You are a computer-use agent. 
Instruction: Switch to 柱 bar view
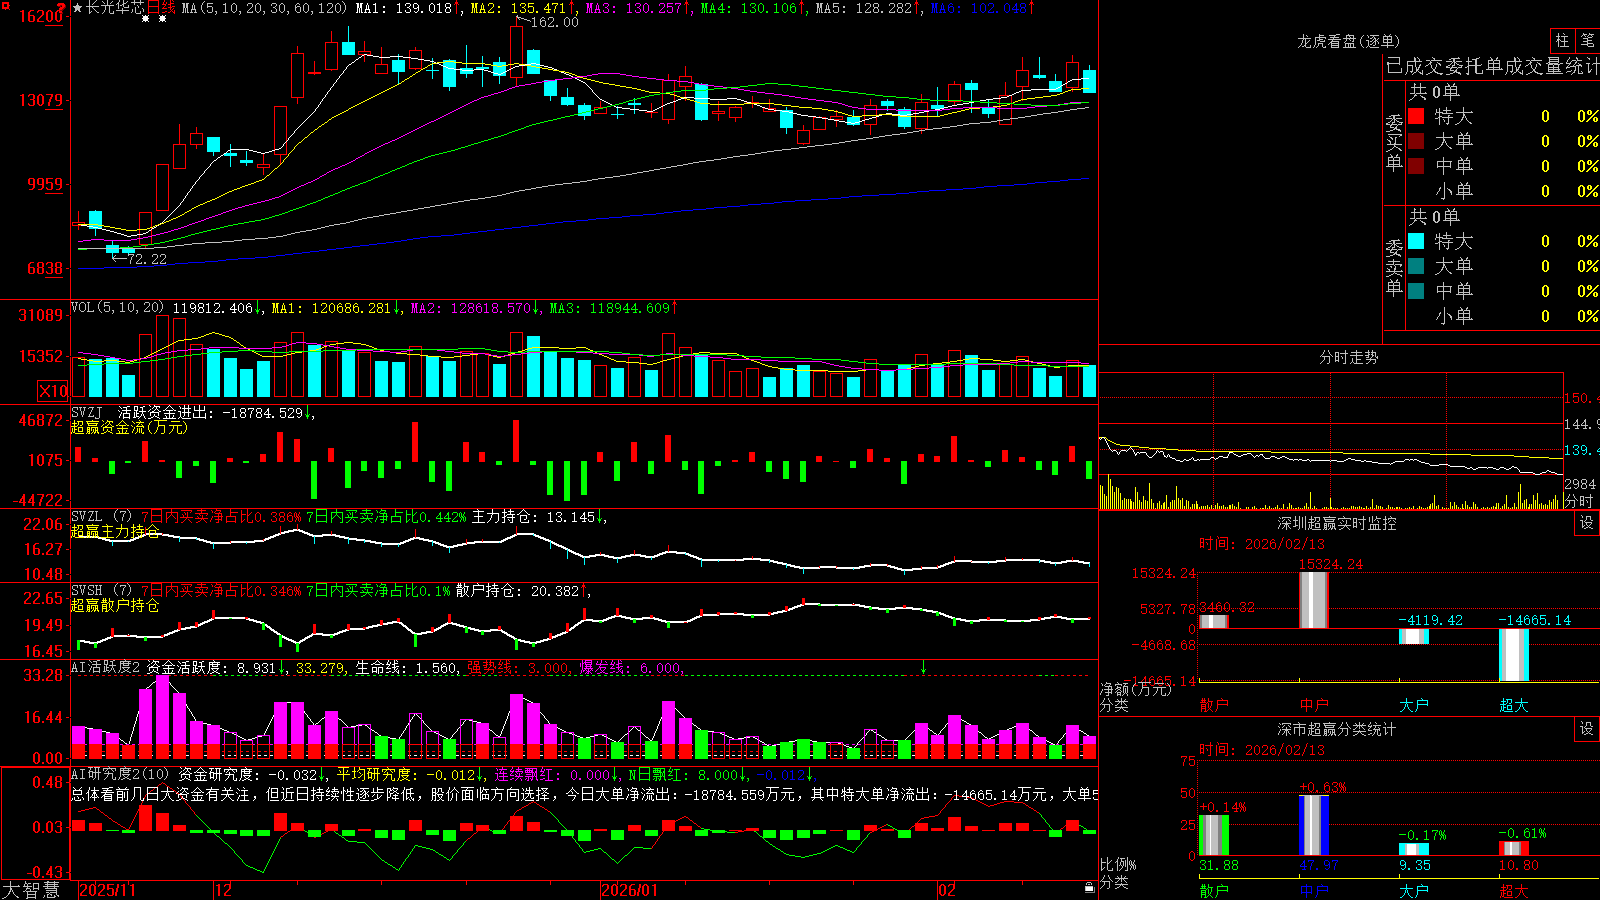click(x=1562, y=40)
